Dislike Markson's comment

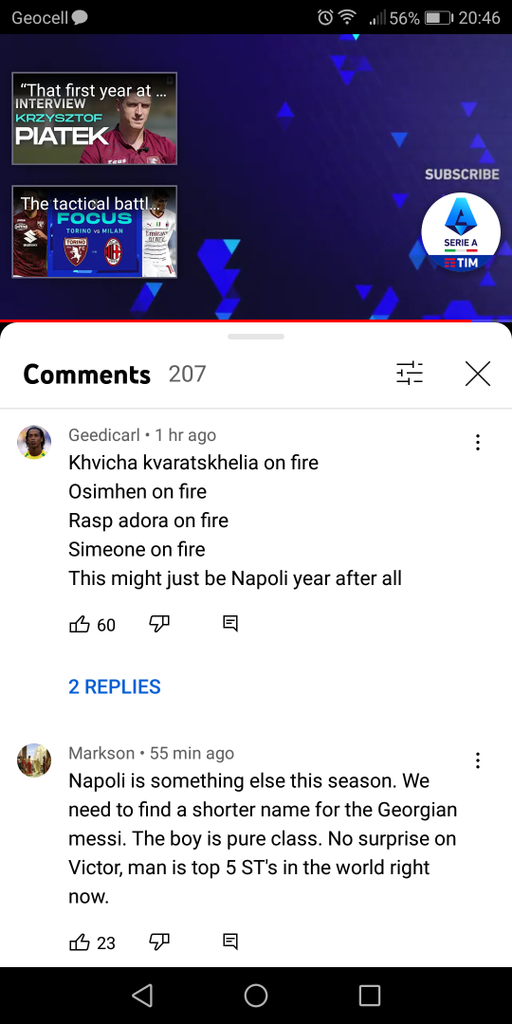[x=159, y=942]
